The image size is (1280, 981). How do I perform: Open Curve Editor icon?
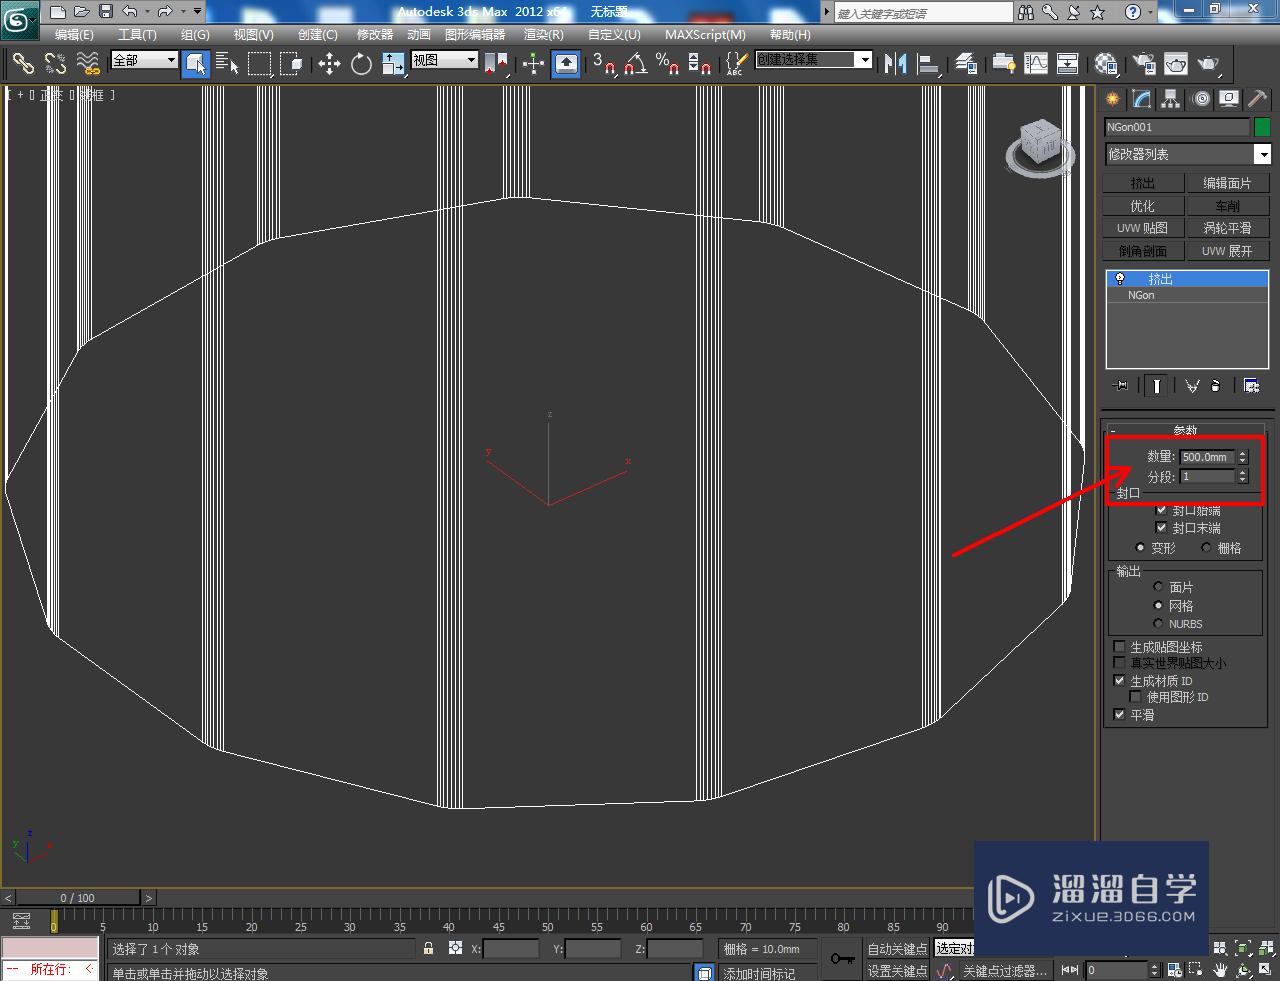[x=1036, y=64]
